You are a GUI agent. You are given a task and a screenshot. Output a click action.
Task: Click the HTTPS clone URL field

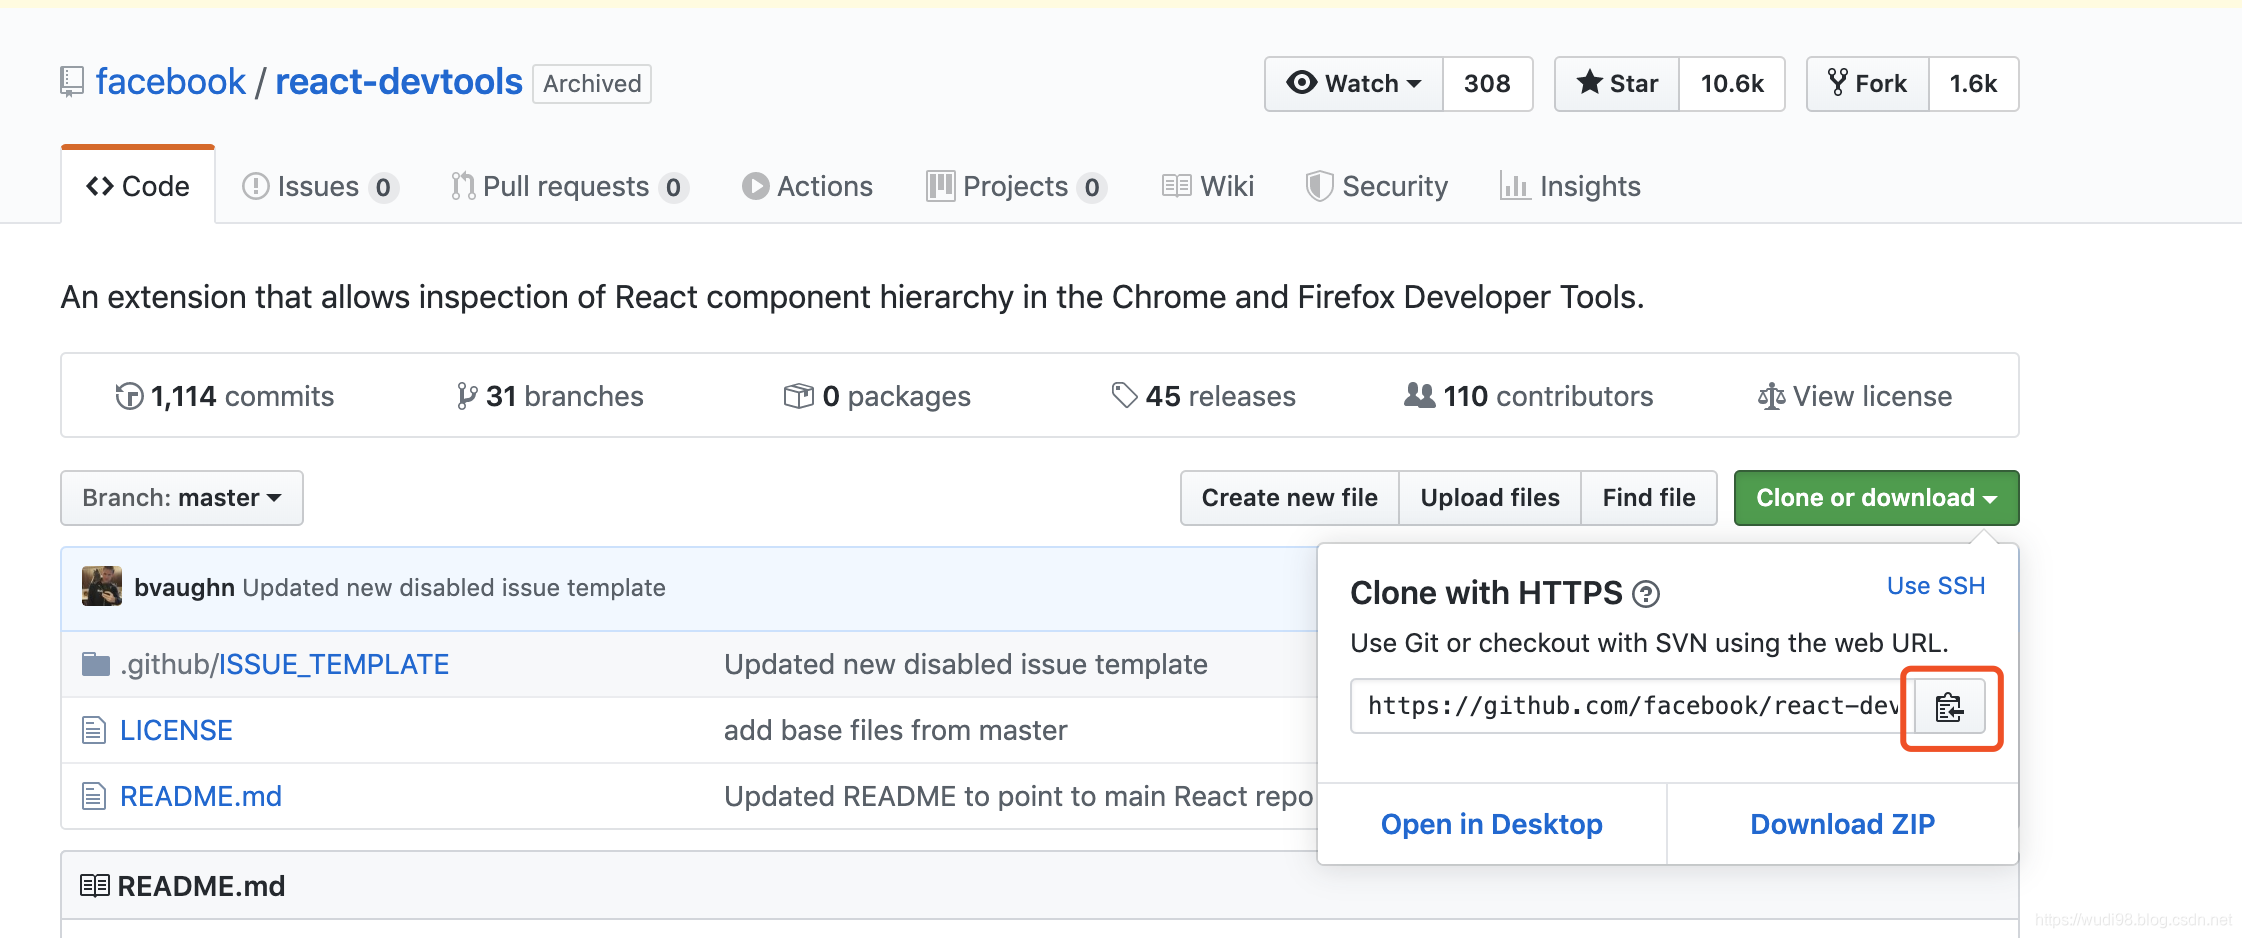tap(1632, 707)
